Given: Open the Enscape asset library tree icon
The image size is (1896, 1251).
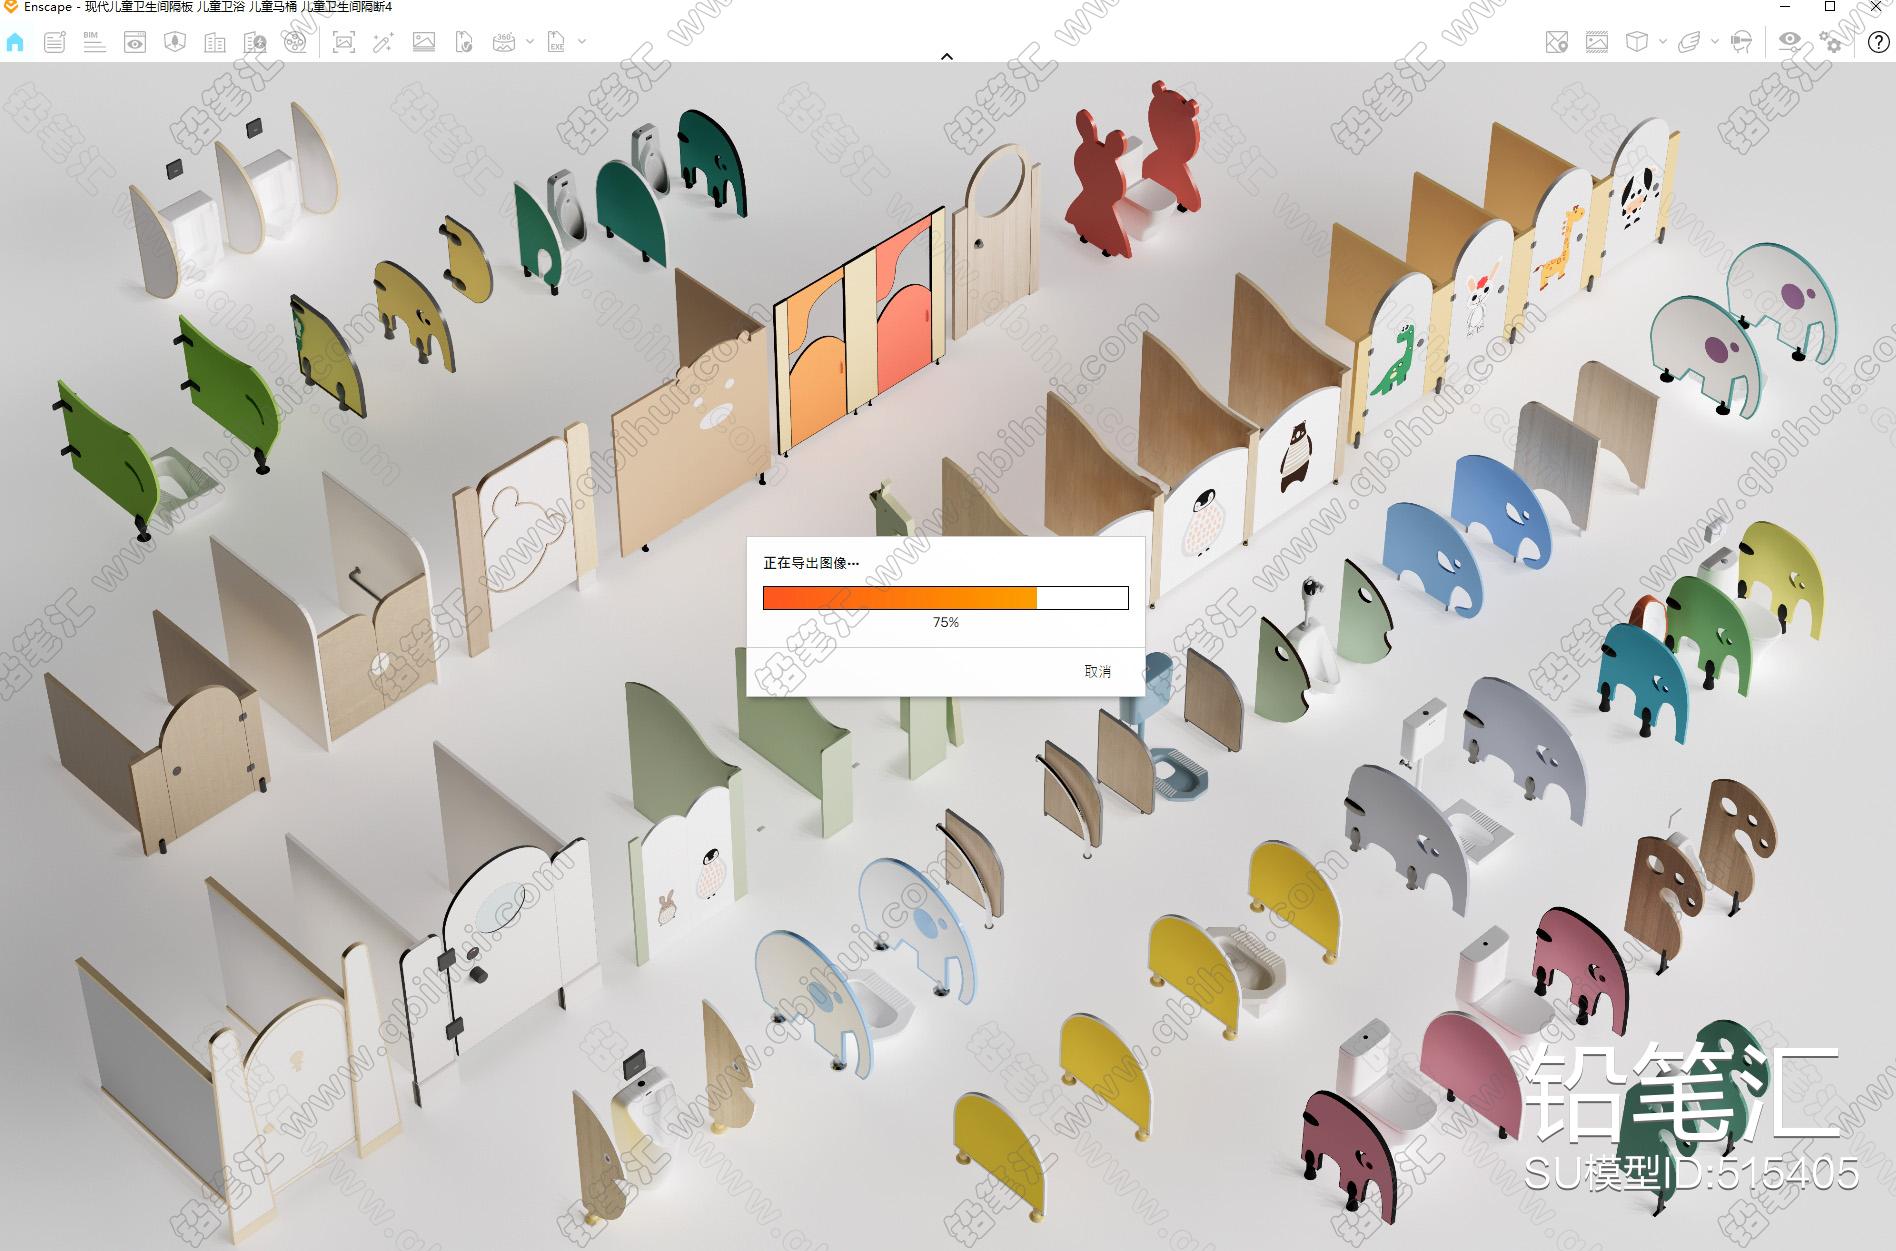Looking at the screenshot, I should 175,42.
